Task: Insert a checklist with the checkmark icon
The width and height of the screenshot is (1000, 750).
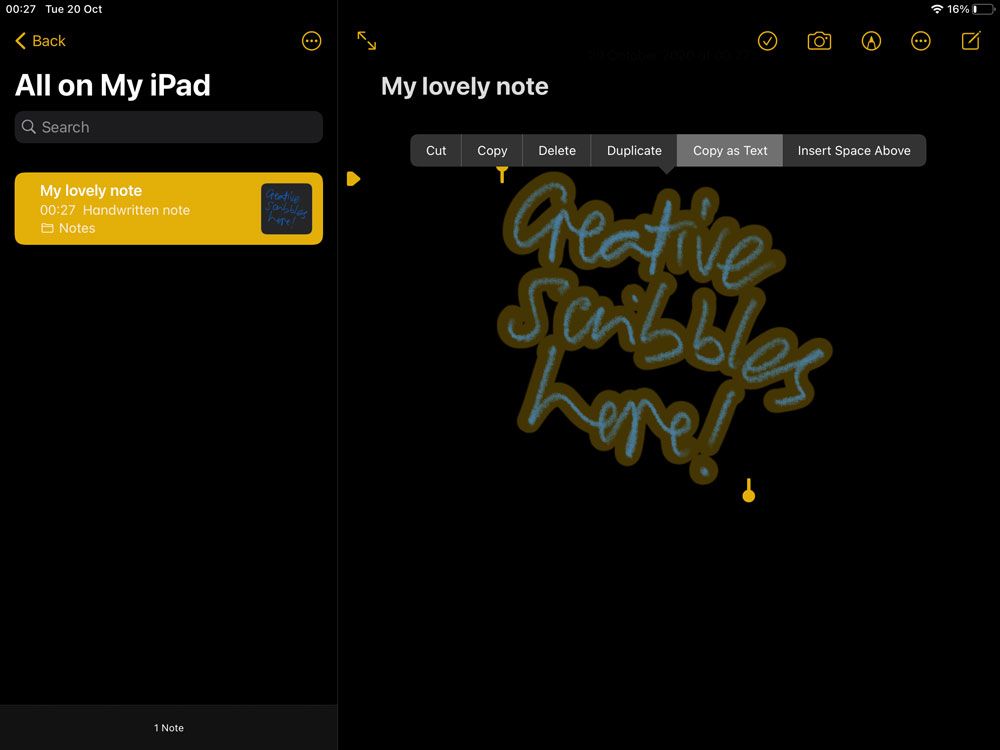Action: (x=767, y=41)
